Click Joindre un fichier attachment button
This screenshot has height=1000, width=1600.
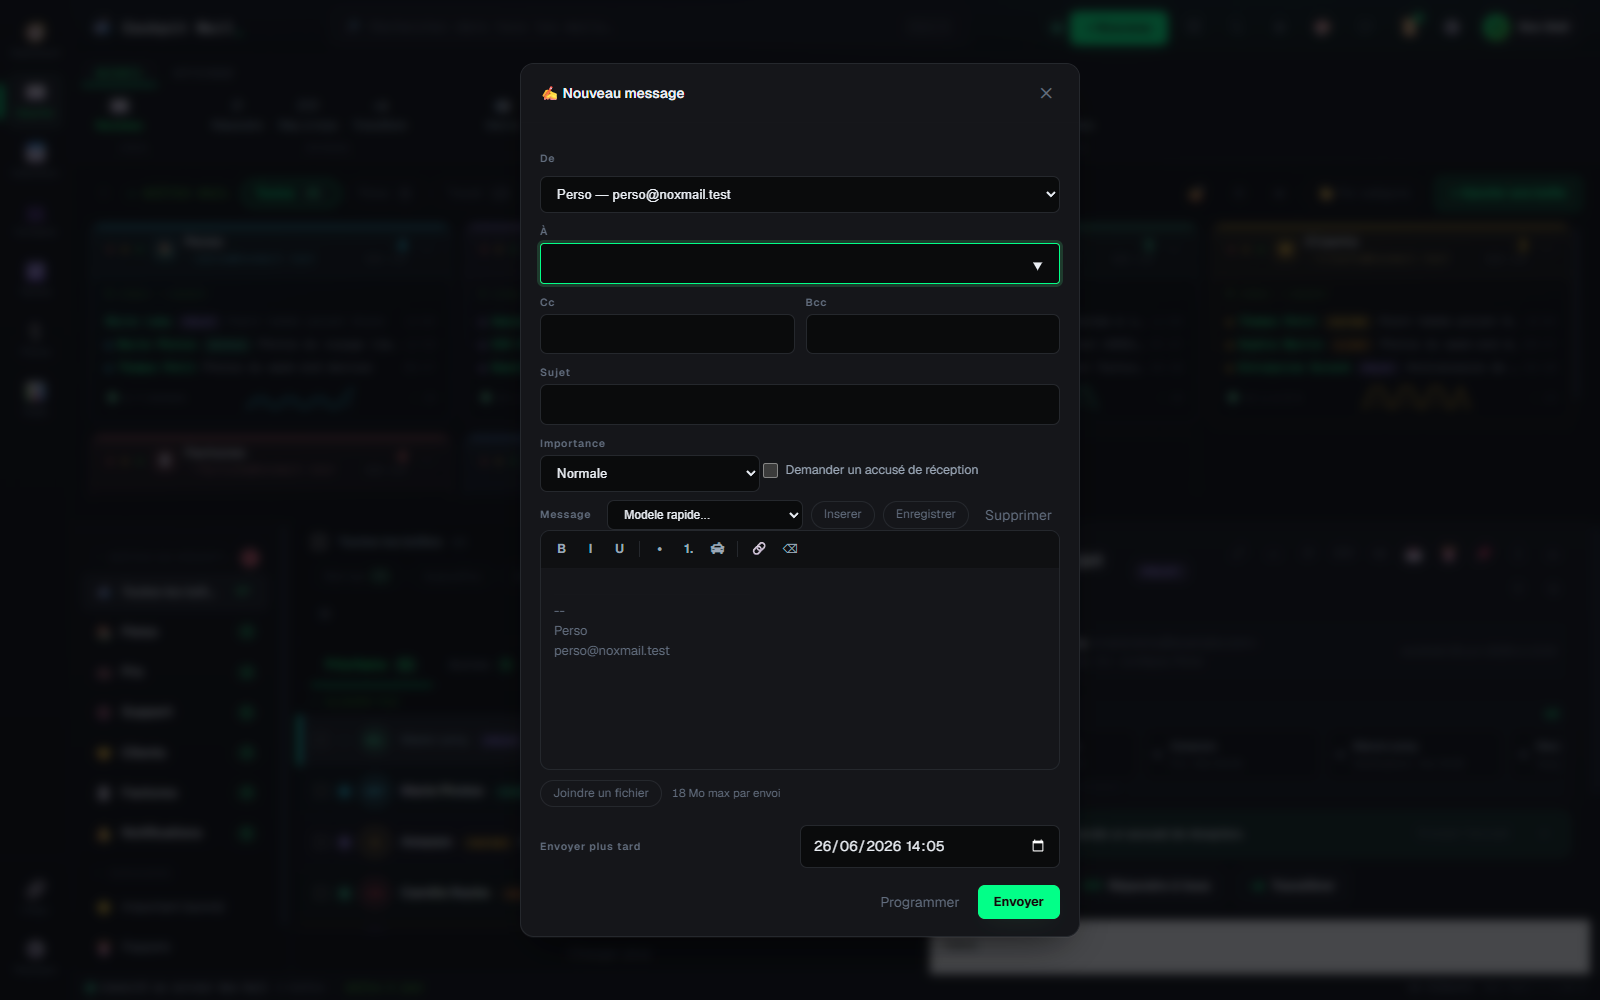601,793
